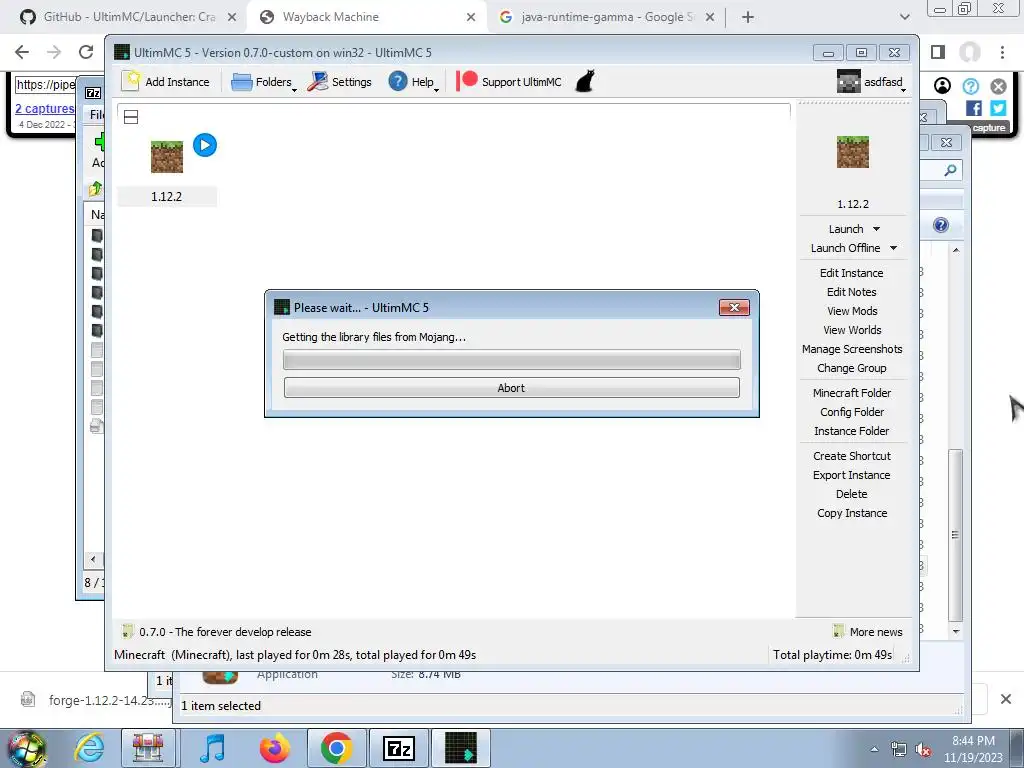This screenshot has height=768, width=1024.
Task: Open the Help dropdown menu
Action: point(413,82)
